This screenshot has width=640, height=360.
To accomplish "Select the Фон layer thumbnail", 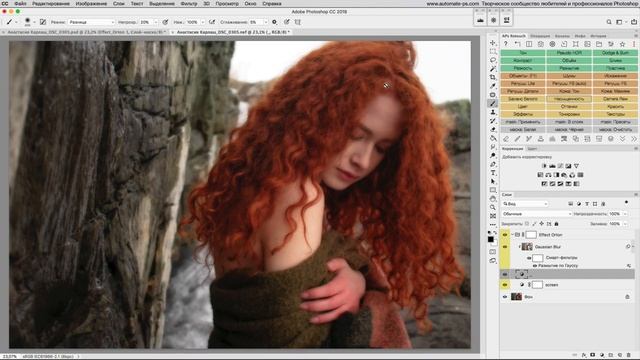I will [516, 297].
